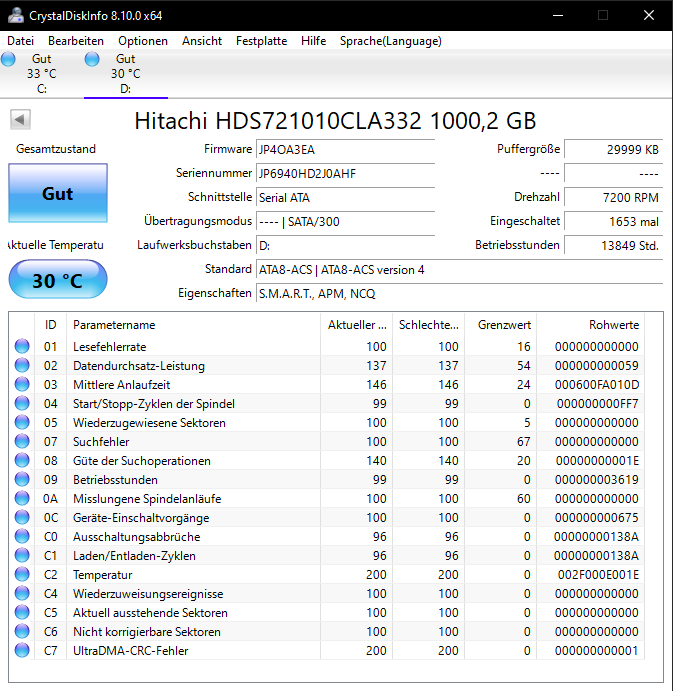Close the CrystalDiskInfo window
673x691 pixels.
coord(649,15)
